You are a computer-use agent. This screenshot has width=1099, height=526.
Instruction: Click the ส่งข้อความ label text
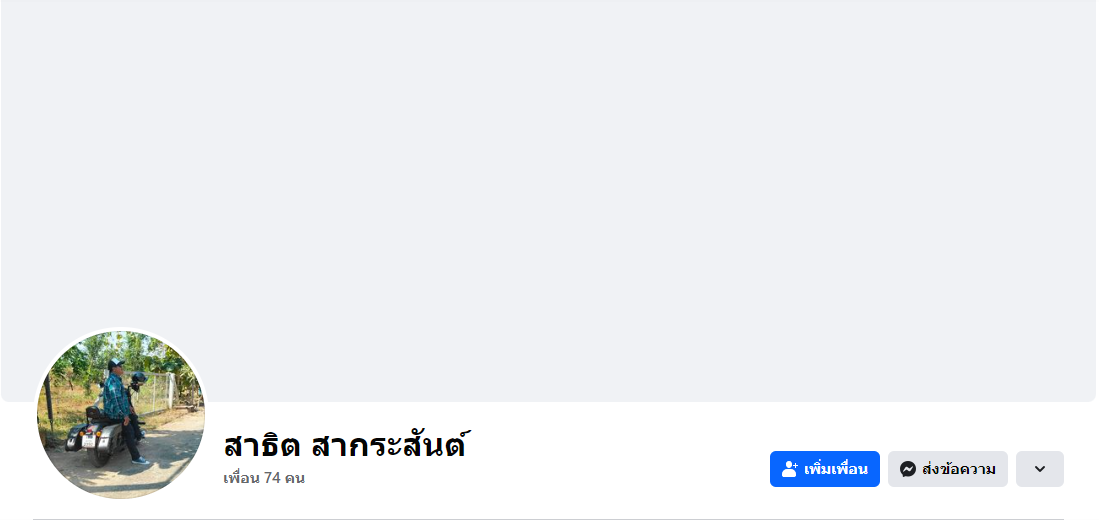click(x=958, y=469)
